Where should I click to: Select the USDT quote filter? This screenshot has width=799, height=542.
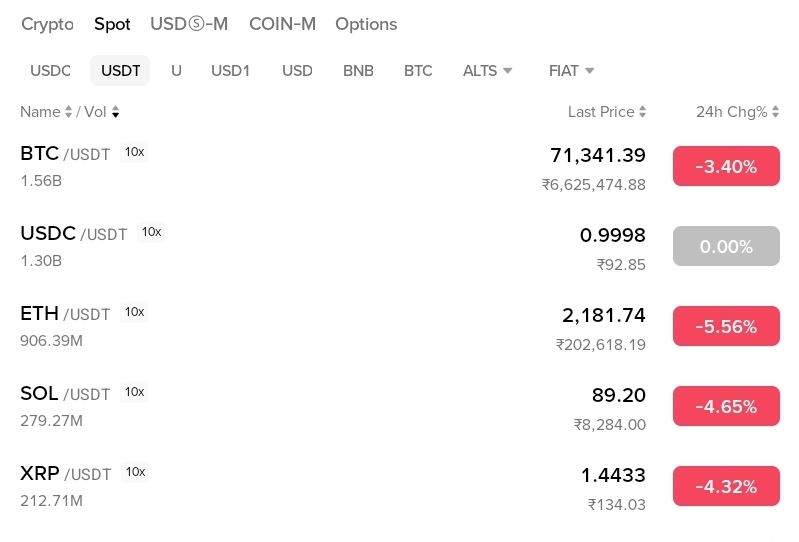(120, 71)
